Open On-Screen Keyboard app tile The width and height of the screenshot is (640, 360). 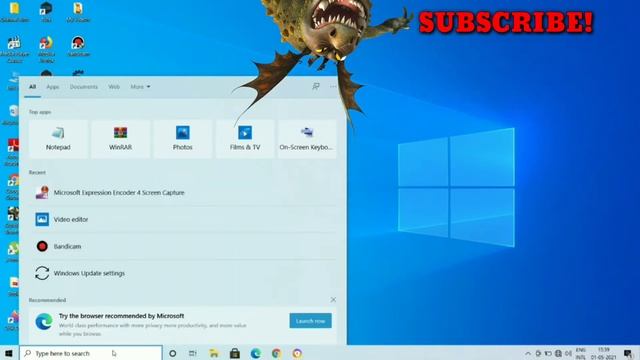click(x=307, y=139)
